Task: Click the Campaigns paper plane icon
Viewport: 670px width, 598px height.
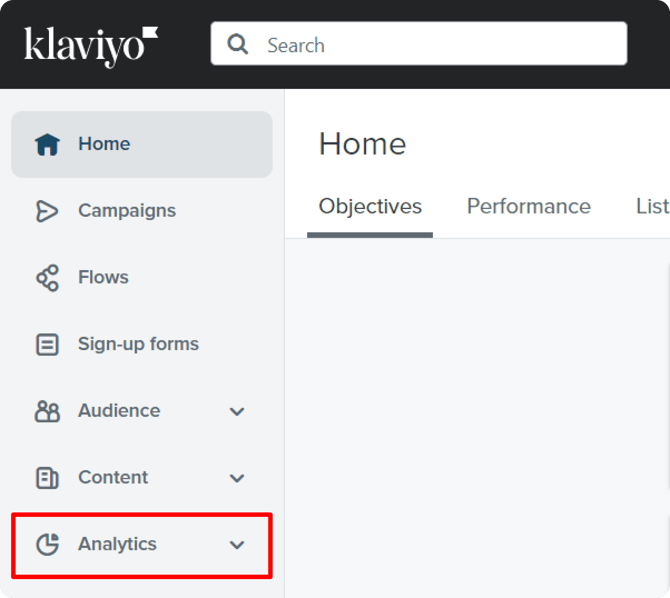Action: tap(47, 211)
